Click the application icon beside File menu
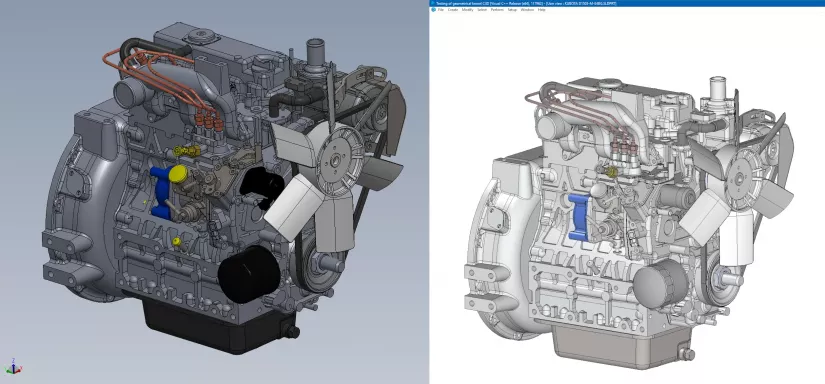 (434, 9)
